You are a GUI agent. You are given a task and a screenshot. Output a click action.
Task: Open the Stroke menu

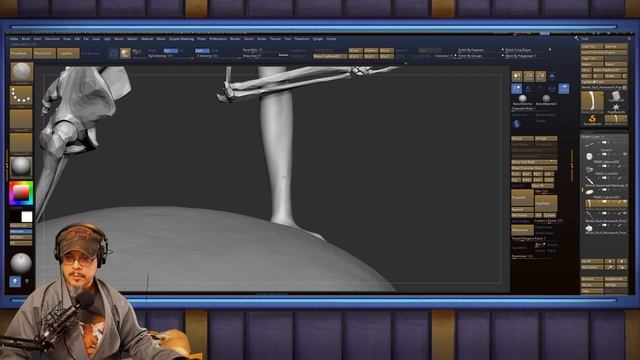click(x=262, y=39)
